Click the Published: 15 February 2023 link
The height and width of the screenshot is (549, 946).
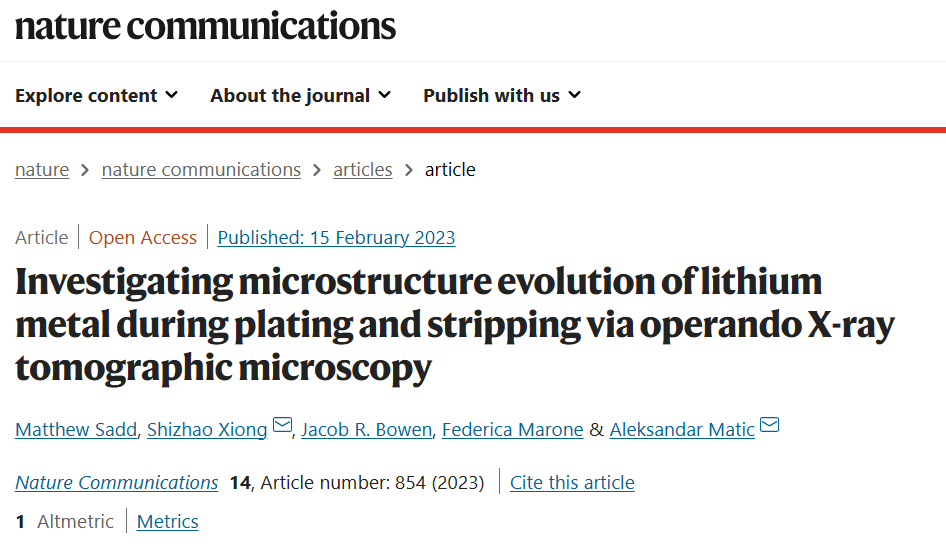tap(336, 238)
